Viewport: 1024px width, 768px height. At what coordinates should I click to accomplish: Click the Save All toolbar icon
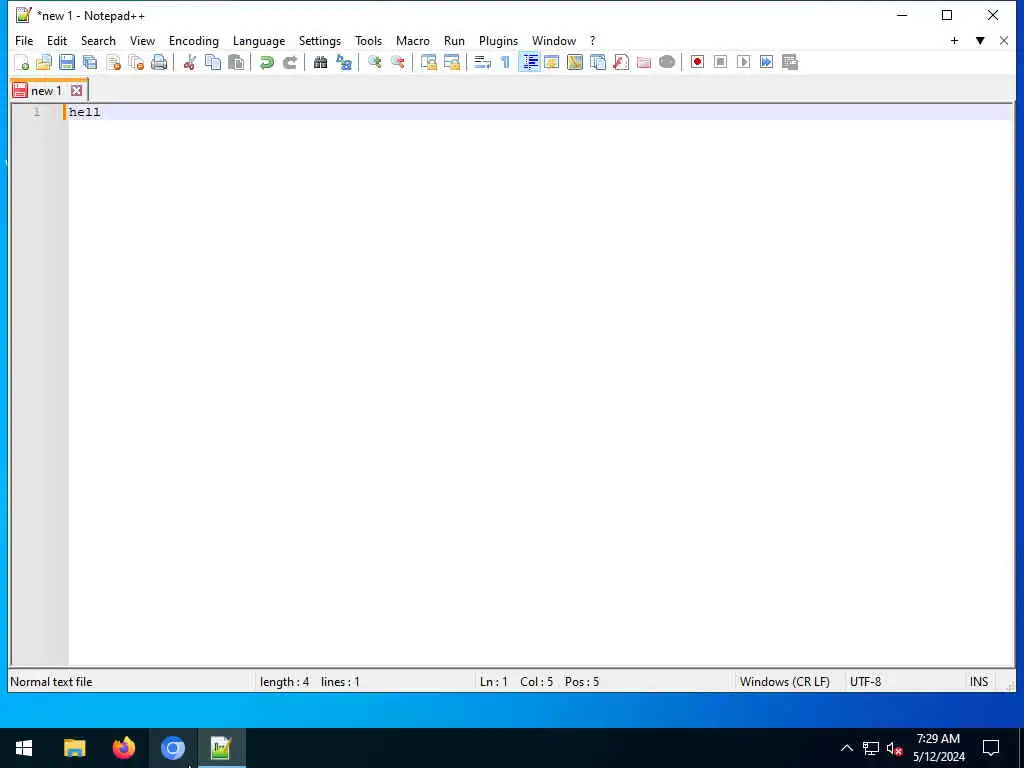pos(90,62)
